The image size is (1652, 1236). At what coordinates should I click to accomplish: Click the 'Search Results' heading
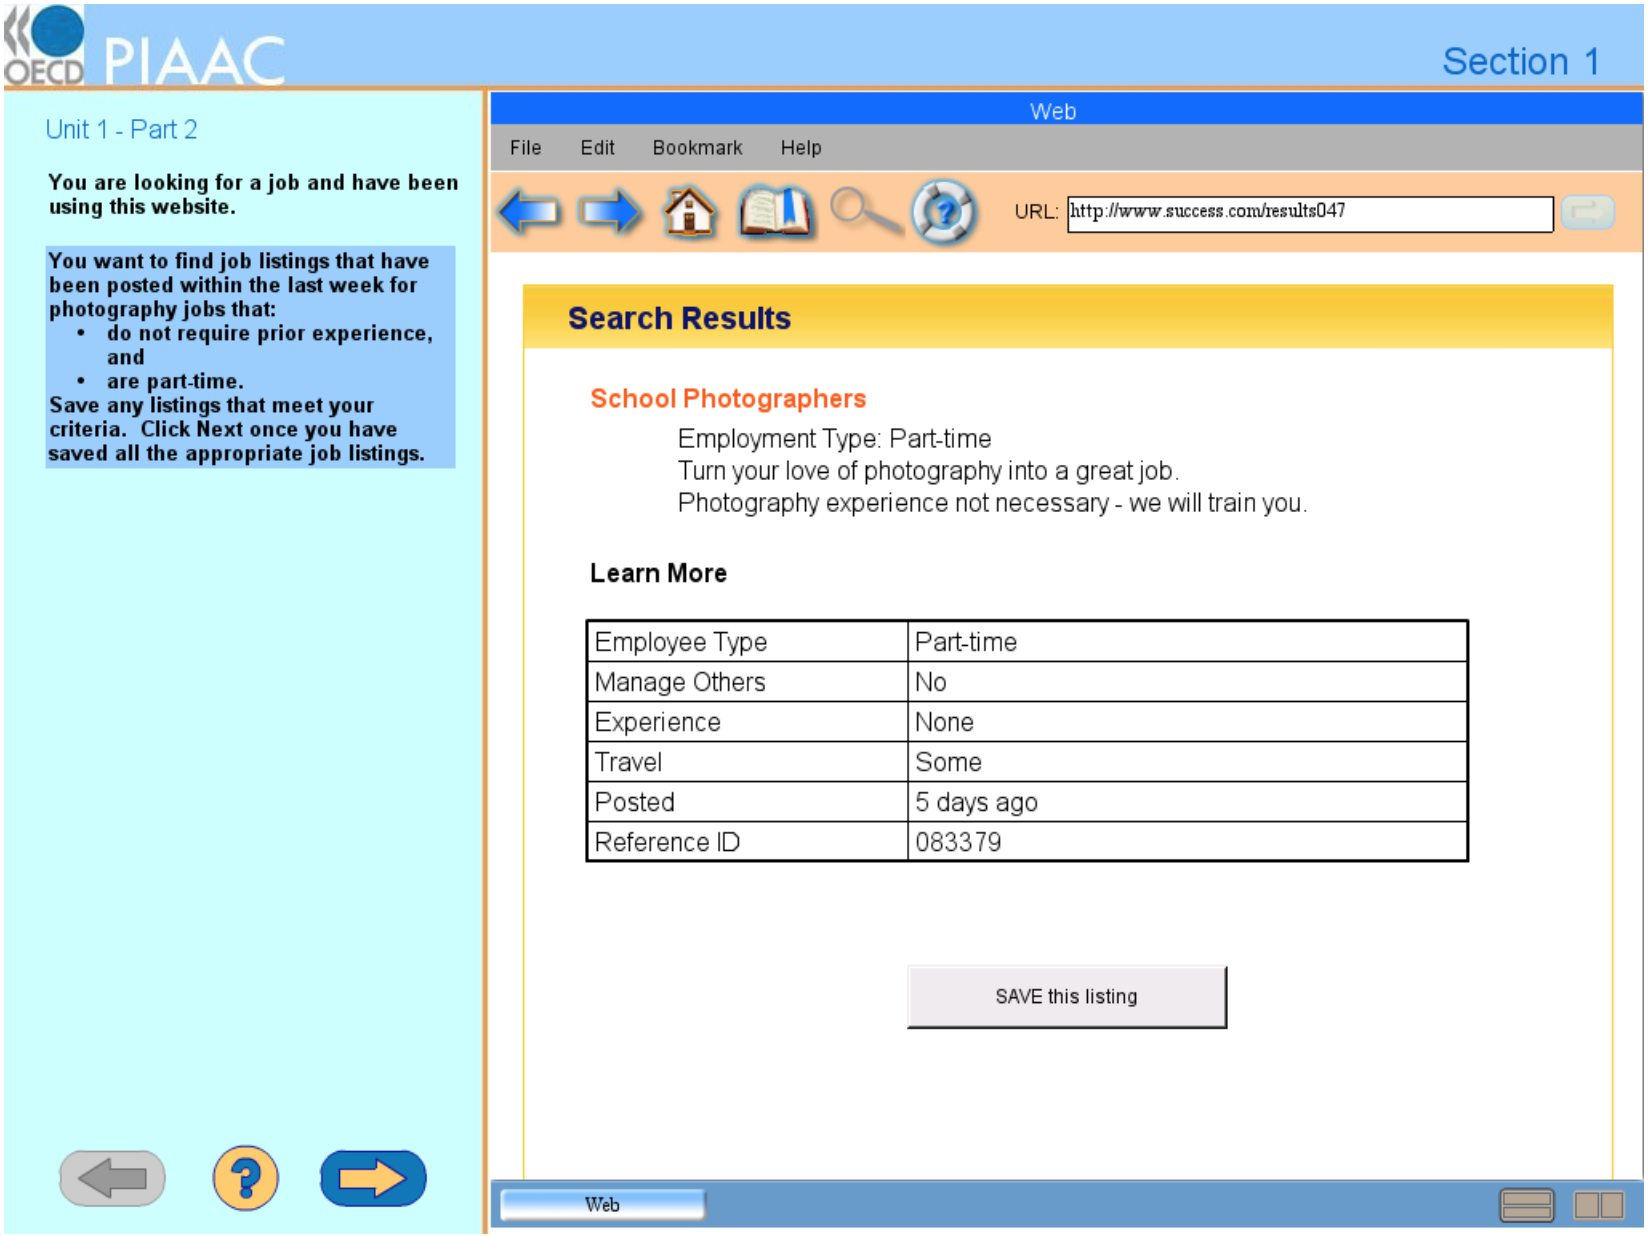(x=679, y=318)
